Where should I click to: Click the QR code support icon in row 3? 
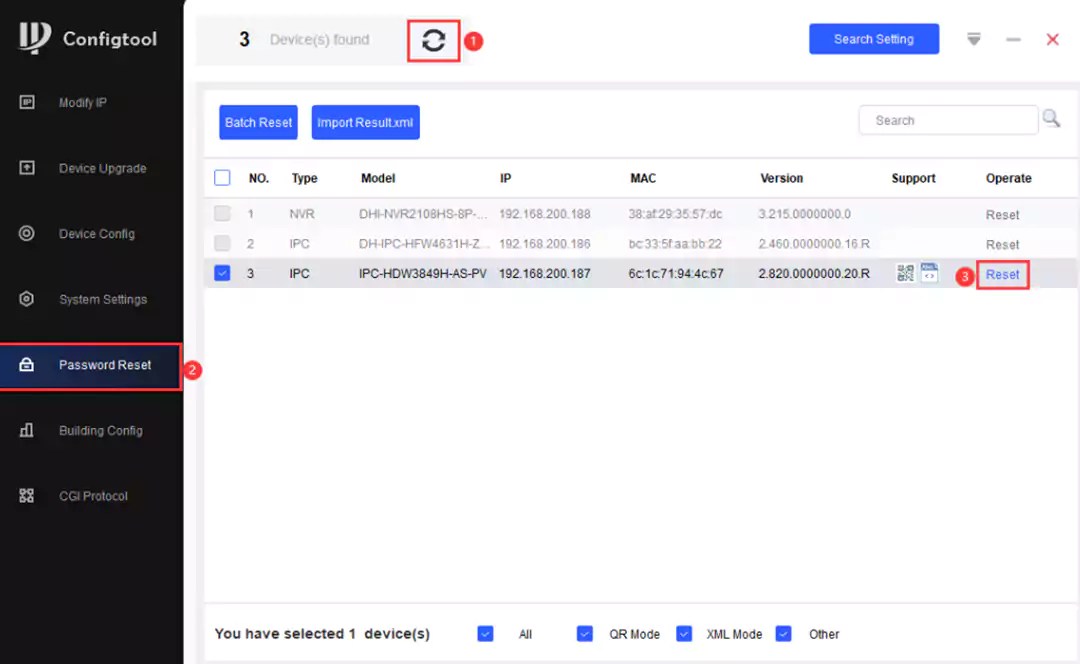(905, 273)
